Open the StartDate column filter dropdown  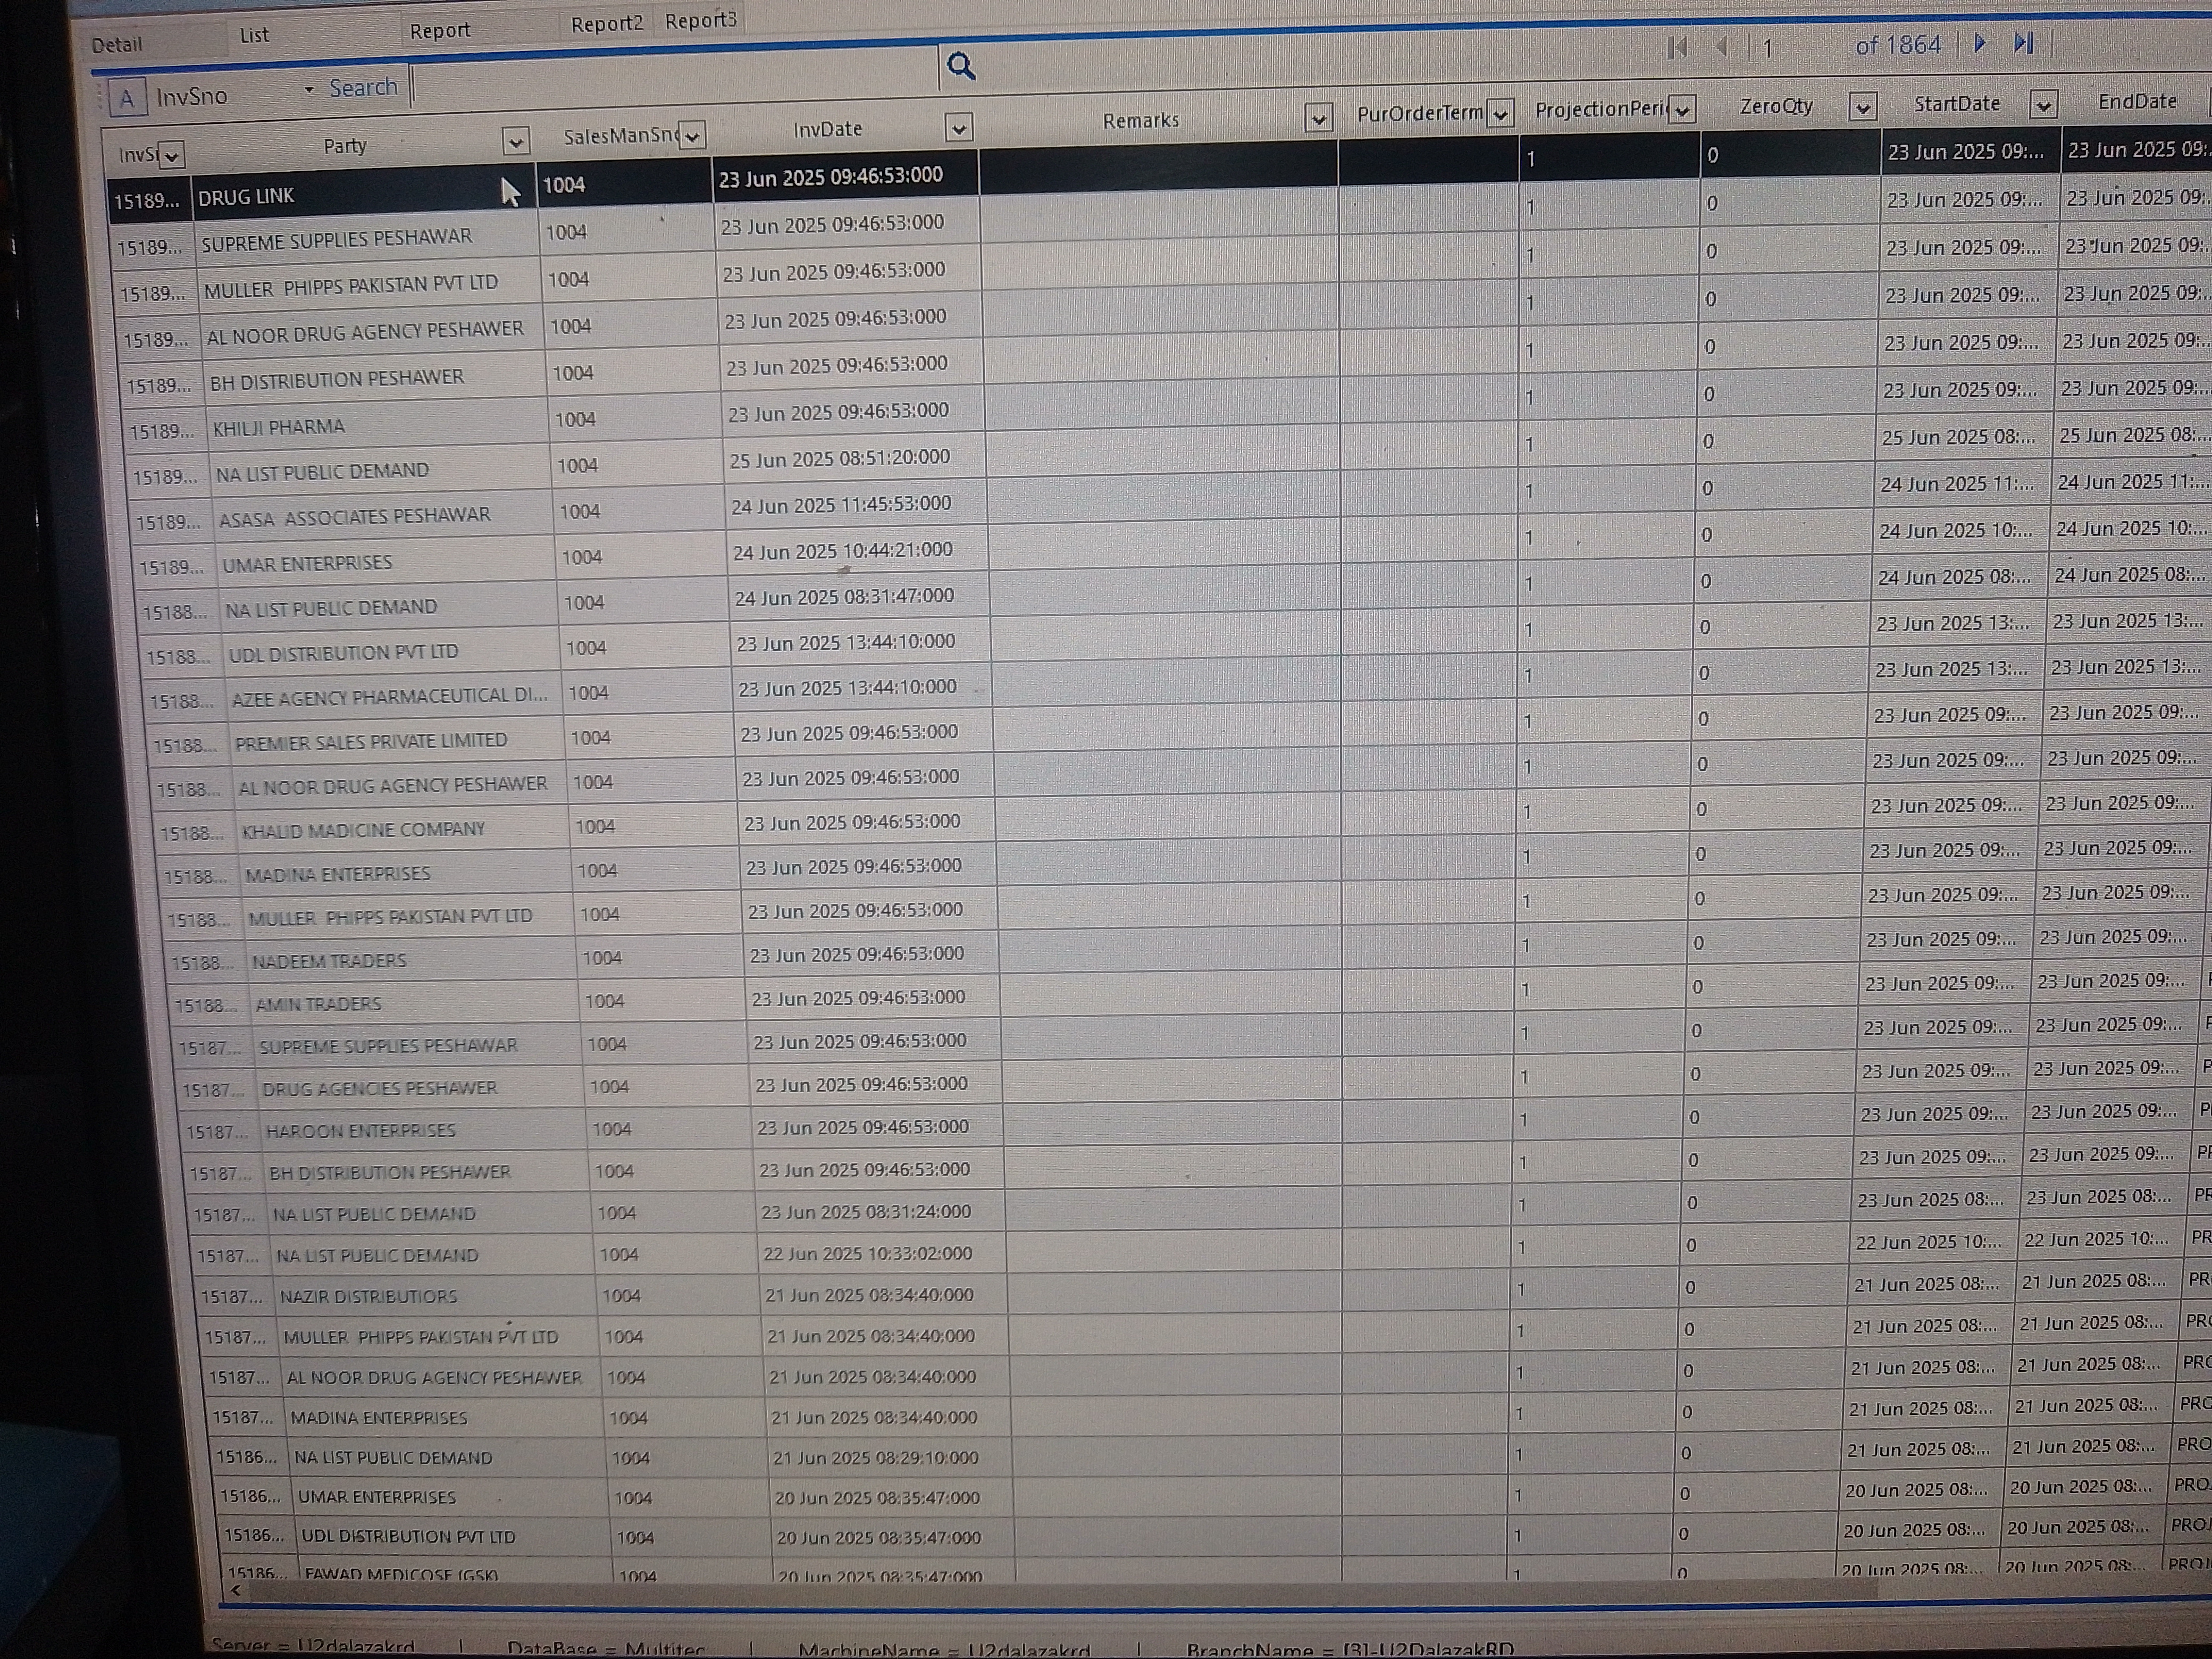tap(2043, 104)
